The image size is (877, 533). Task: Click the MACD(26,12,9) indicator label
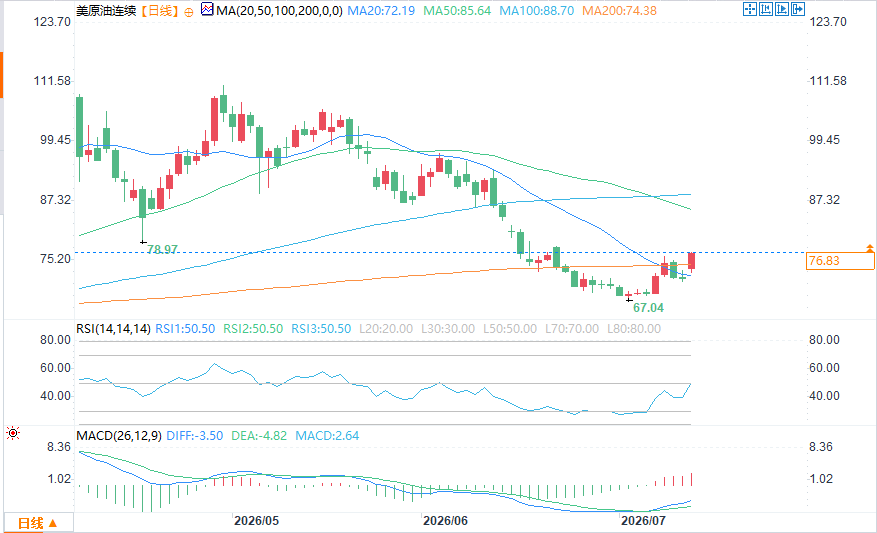tap(119, 436)
